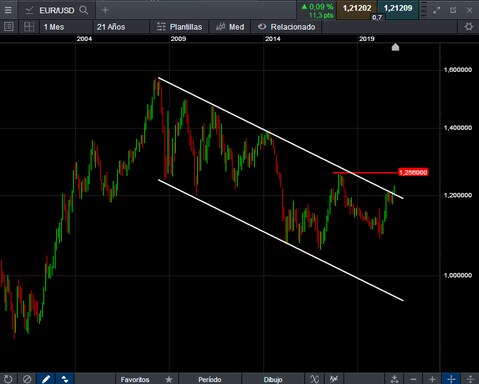Click the chart line icon beside EUR/USD

click(29, 10)
